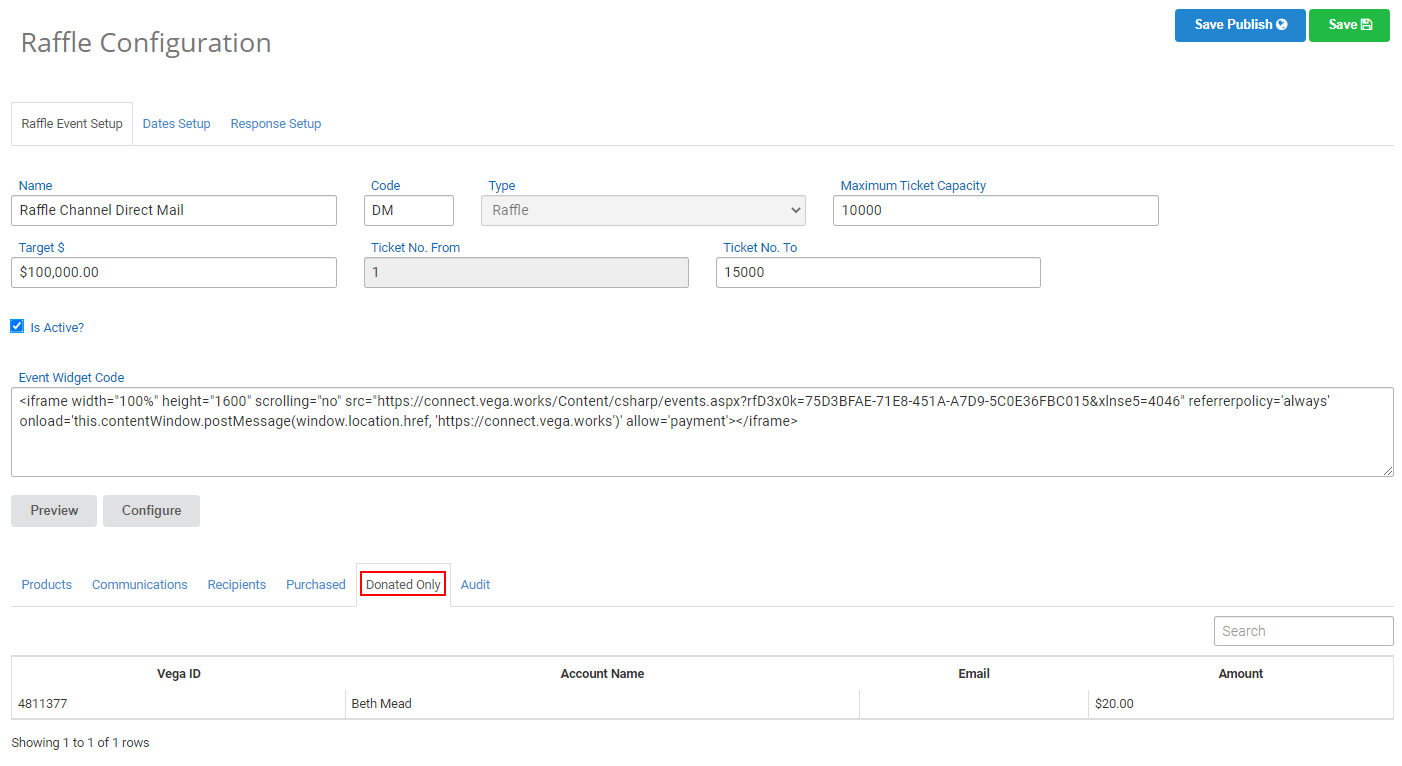1402x766 pixels.
Task: Show the Audit tab
Action: tap(475, 585)
